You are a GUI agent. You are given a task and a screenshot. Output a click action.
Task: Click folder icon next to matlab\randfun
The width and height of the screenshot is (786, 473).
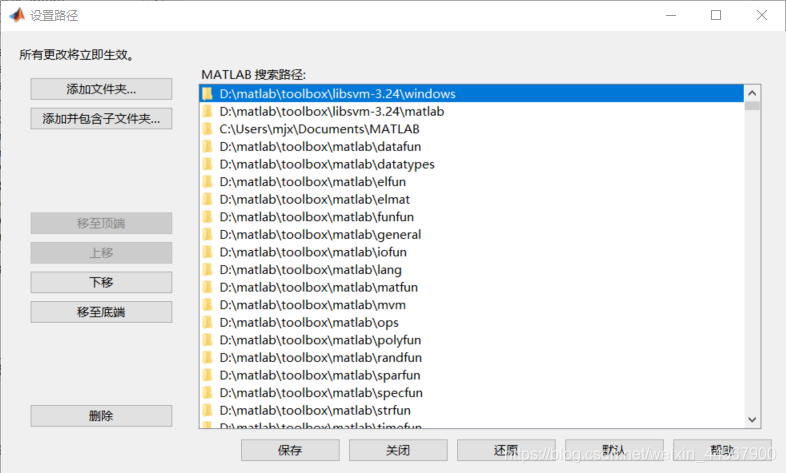coord(208,357)
